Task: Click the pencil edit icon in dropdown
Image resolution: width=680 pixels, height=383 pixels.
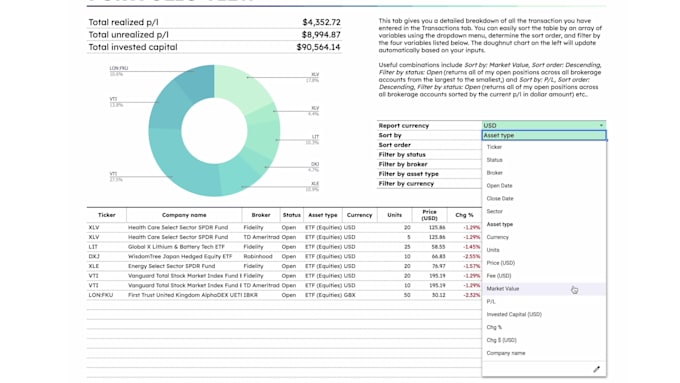Action: (596, 369)
